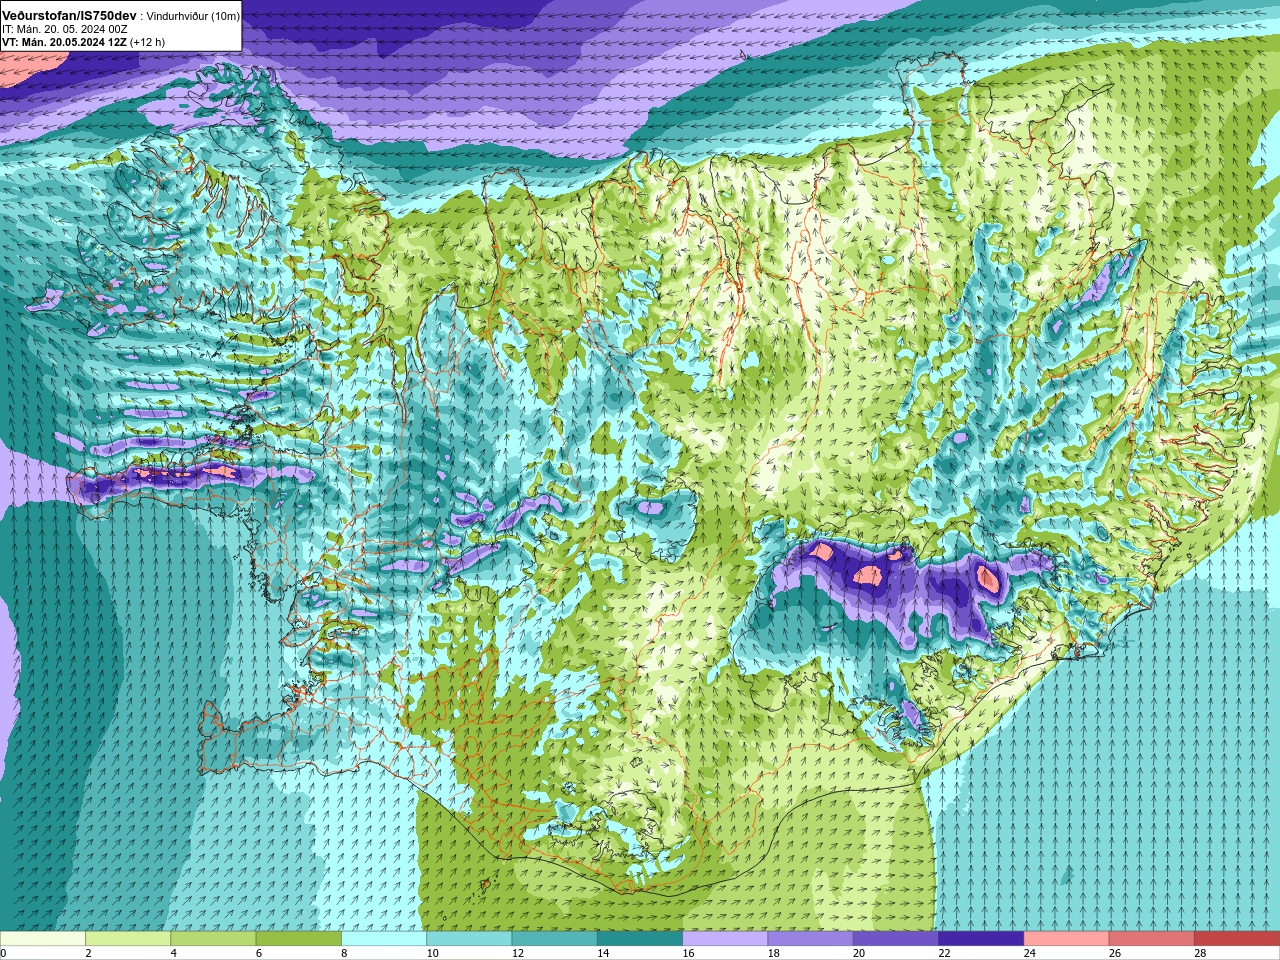Click the pale yellow 0–2 legend swatch
The width and height of the screenshot is (1280, 960).
[43, 938]
